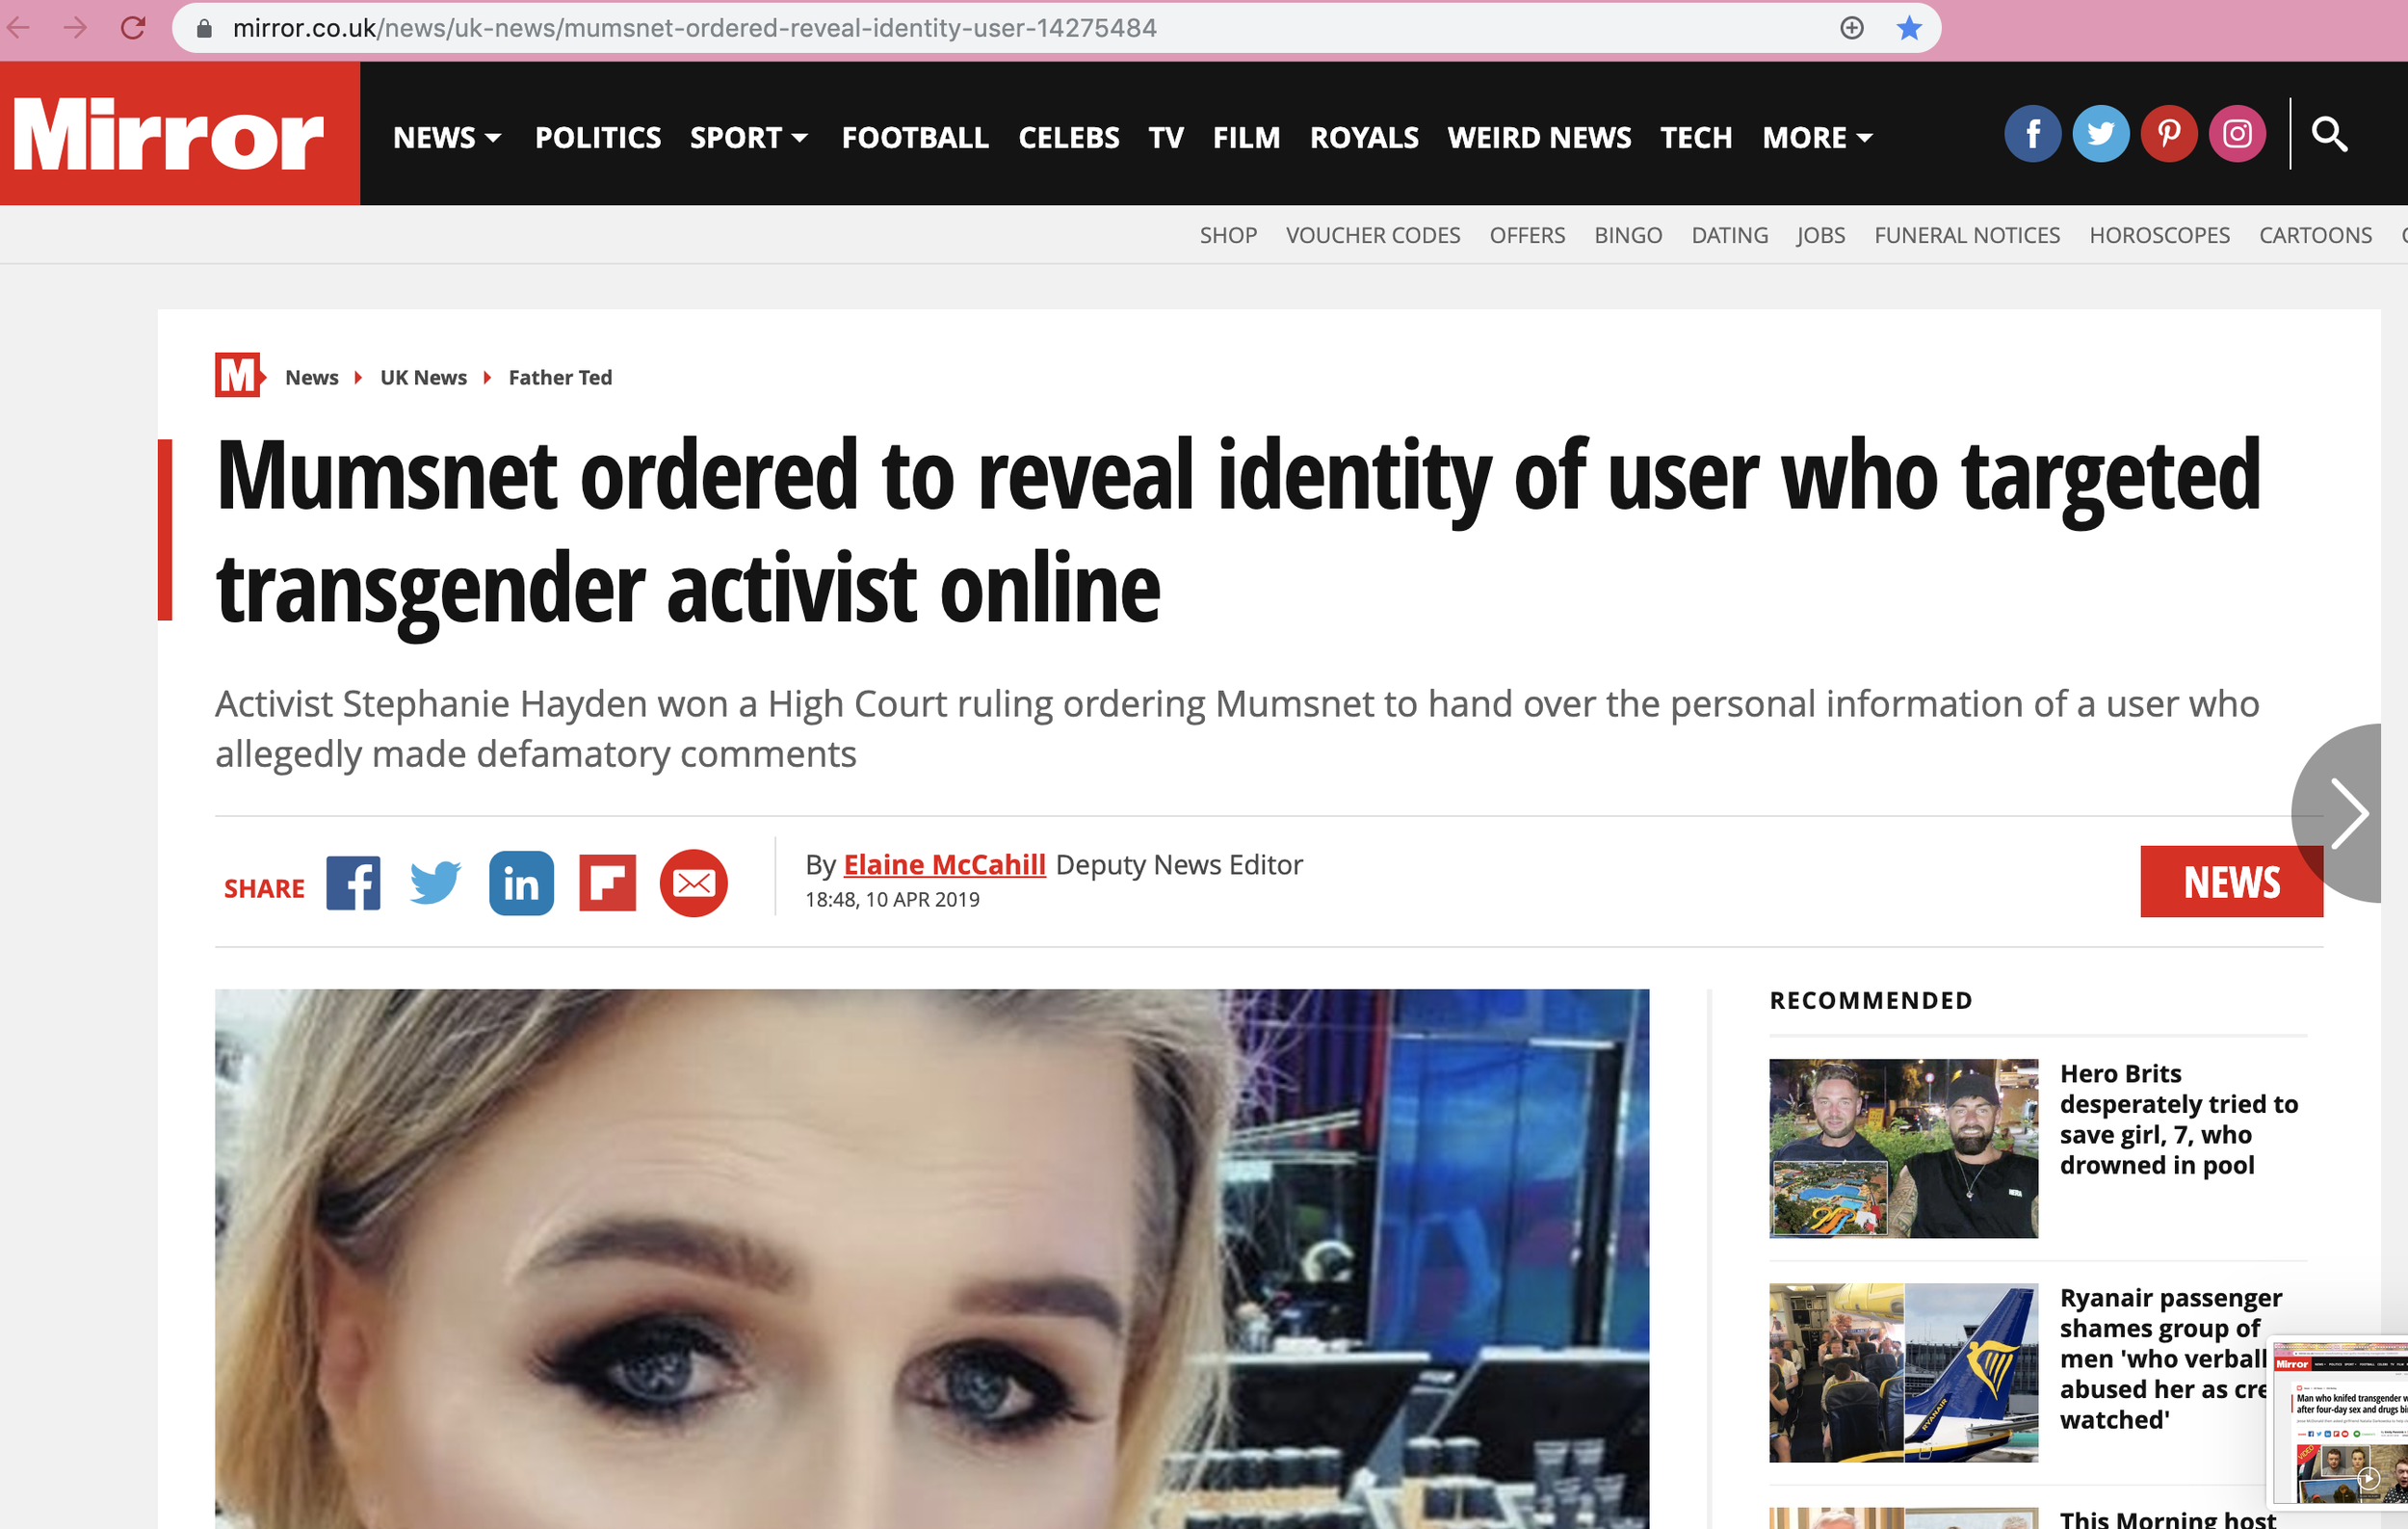Click the browser address bar URL
The width and height of the screenshot is (2408, 1529).
(694, 28)
